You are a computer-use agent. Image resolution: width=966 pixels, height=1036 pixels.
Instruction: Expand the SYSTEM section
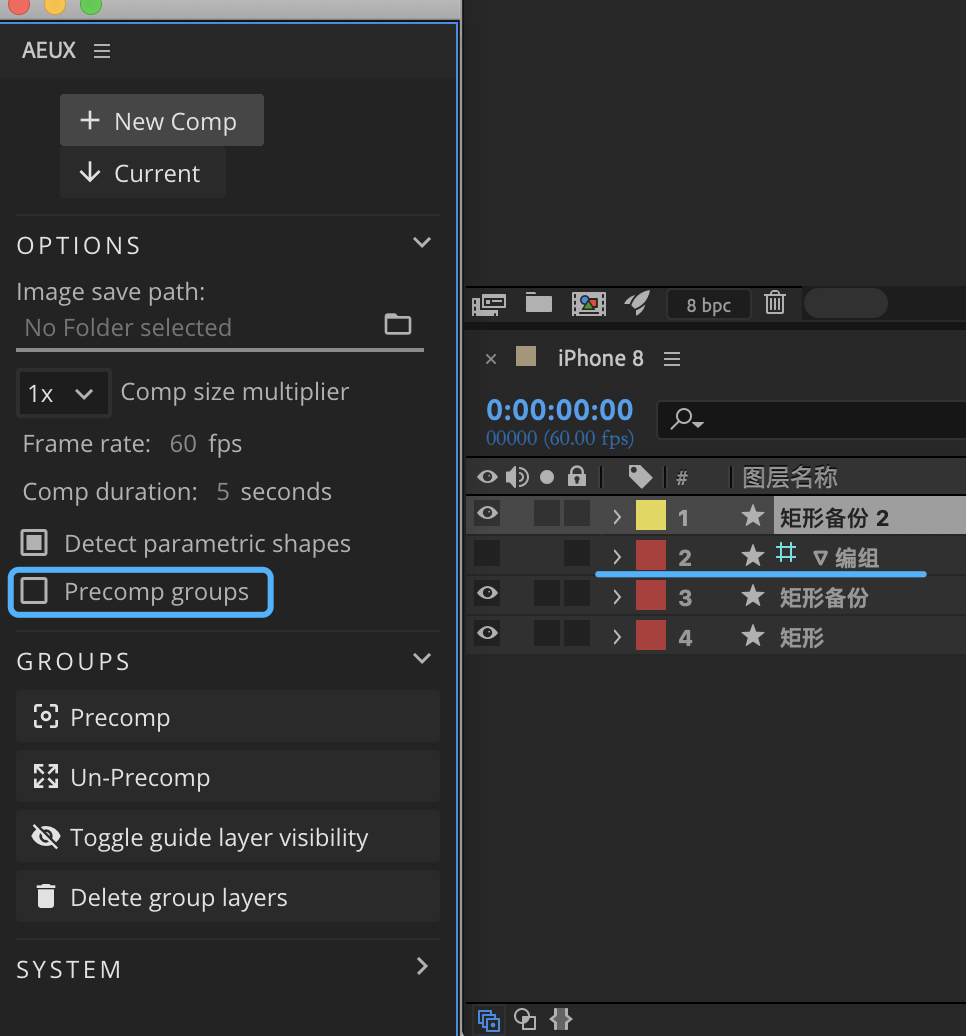[422, 966]
